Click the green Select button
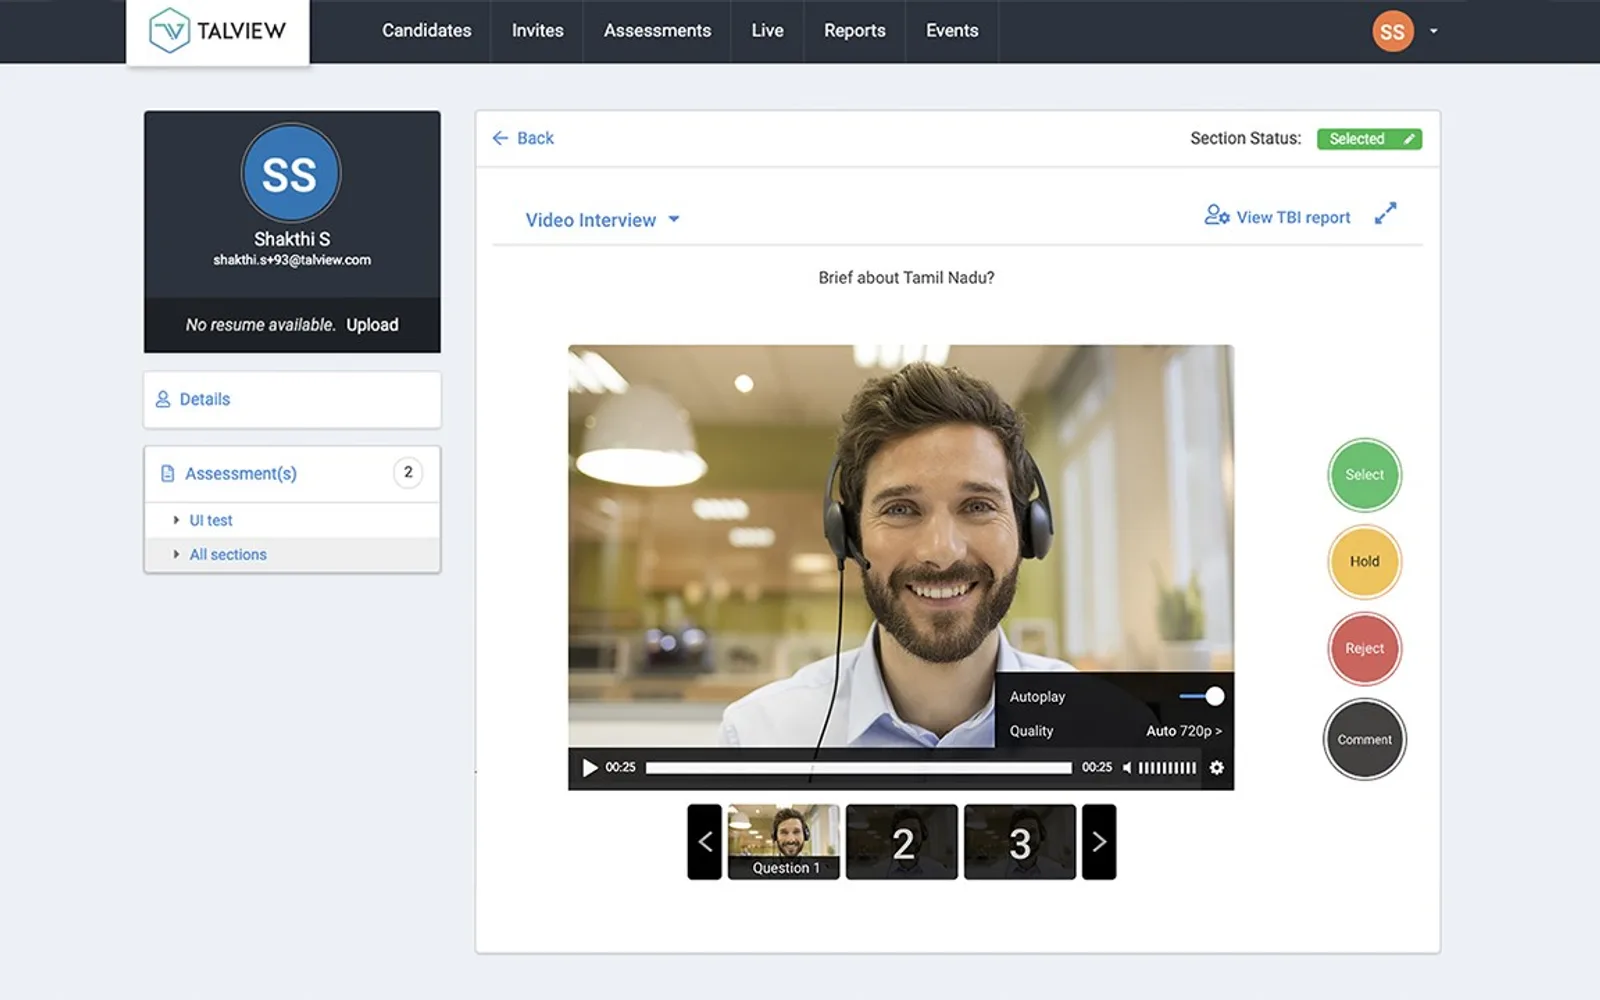 (1364, 475)
